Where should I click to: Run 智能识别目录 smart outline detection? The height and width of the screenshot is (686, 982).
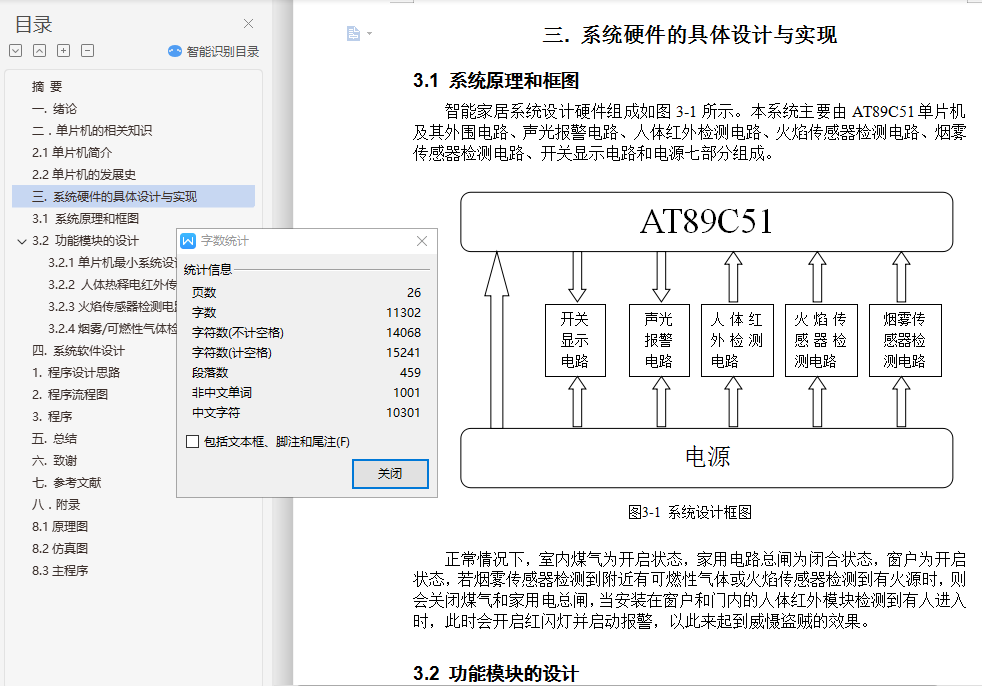214,51
